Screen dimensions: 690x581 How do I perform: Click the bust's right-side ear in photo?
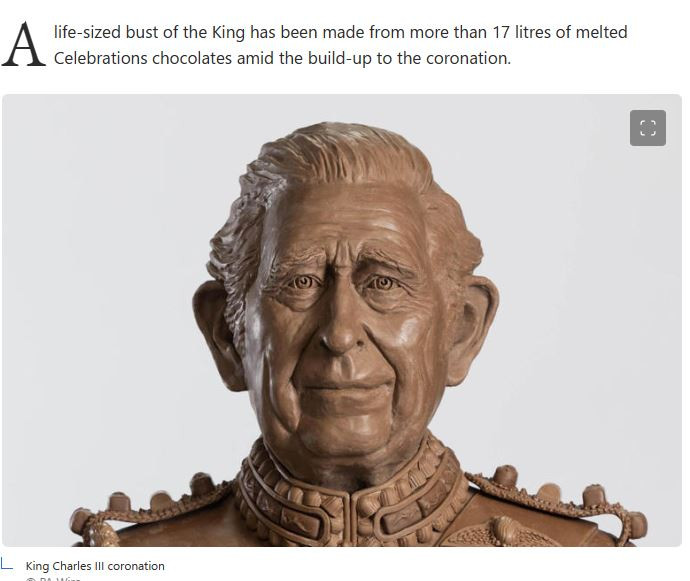(473, 330)
